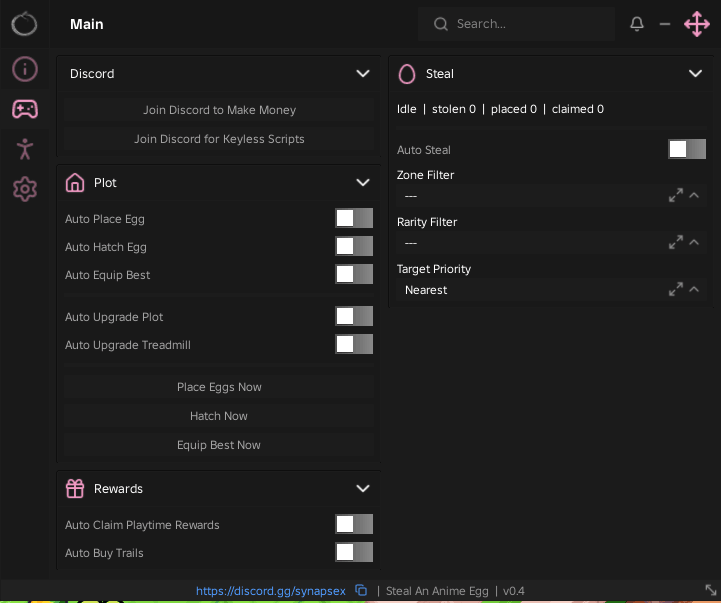Open the discord.gg/synapsex link
Viewport: 721px width, 603px height.
(x=271, y=591)
